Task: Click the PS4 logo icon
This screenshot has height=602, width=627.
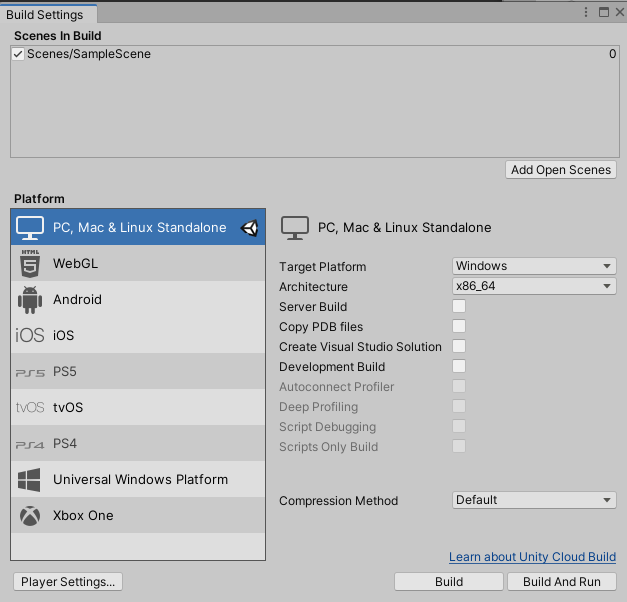Action: pyautogui.click(x=30, y=445)
